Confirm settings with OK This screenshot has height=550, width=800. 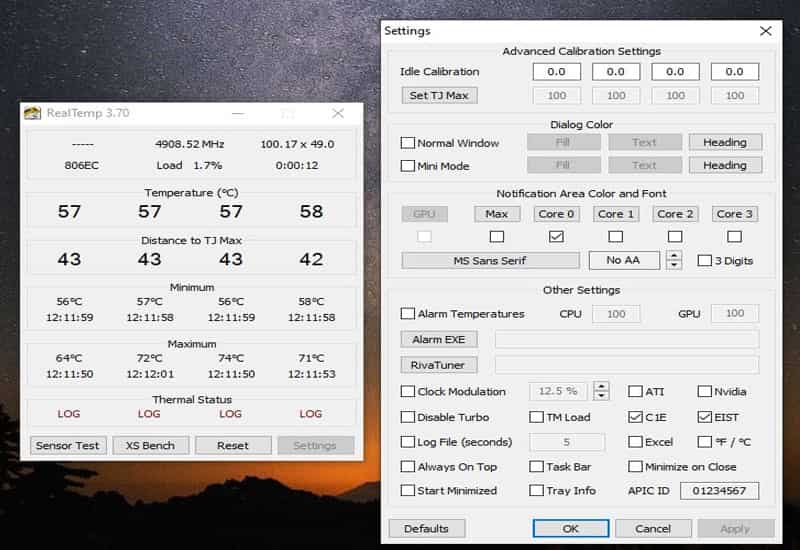pyautogui.click(x=571, y=529)
